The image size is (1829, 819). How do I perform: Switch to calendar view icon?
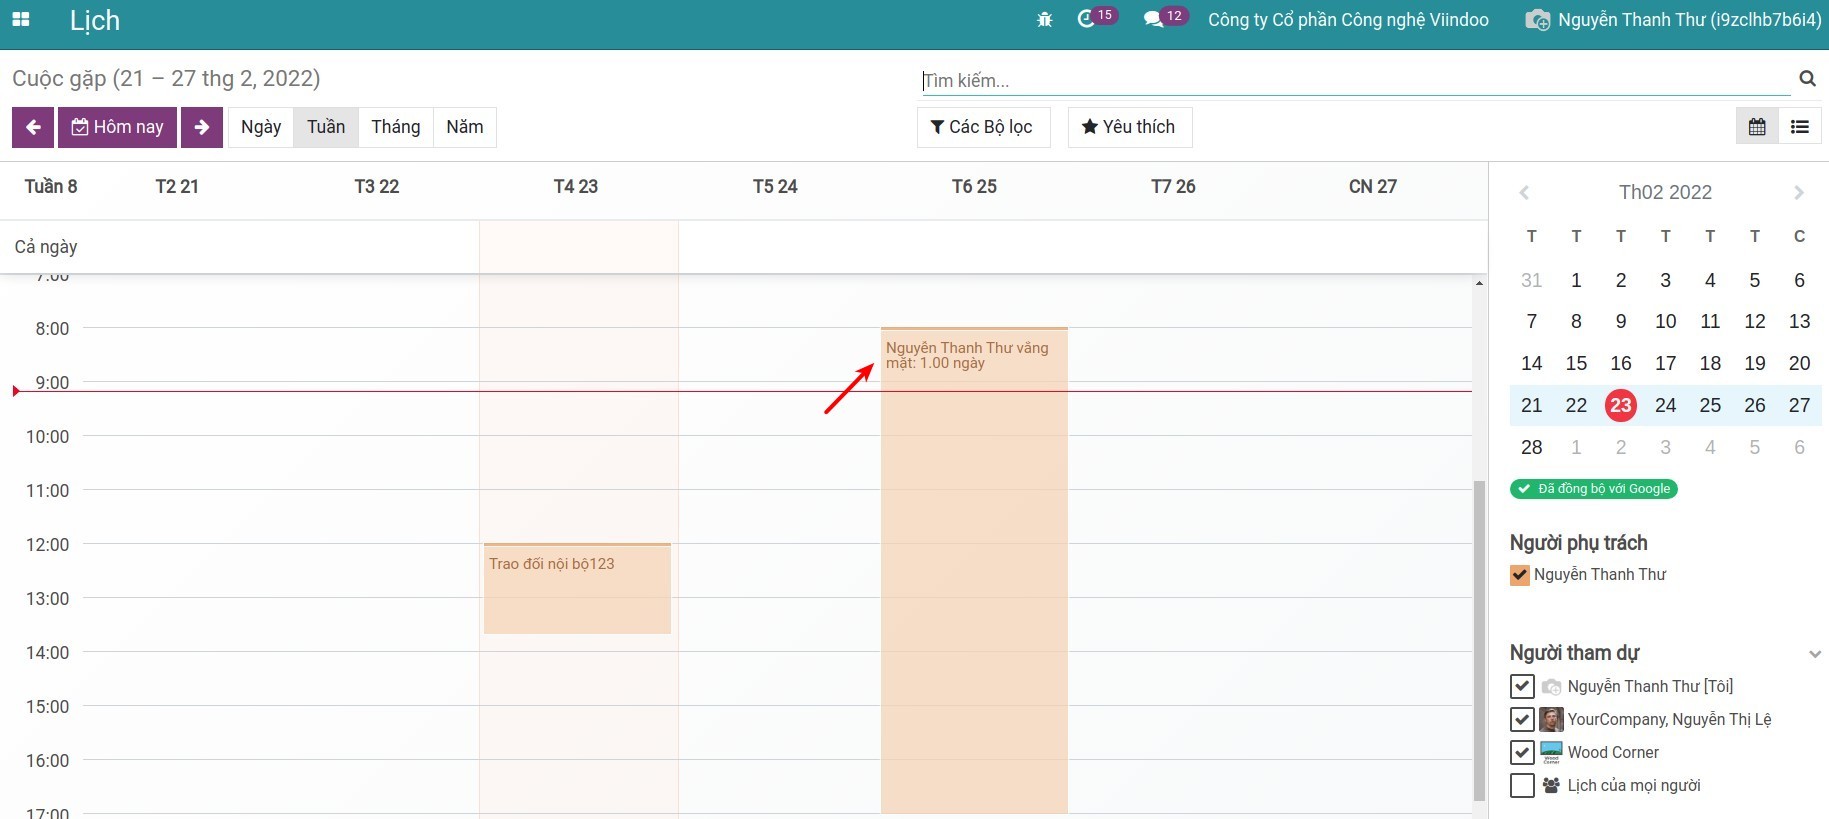[x=1757, y=127]
